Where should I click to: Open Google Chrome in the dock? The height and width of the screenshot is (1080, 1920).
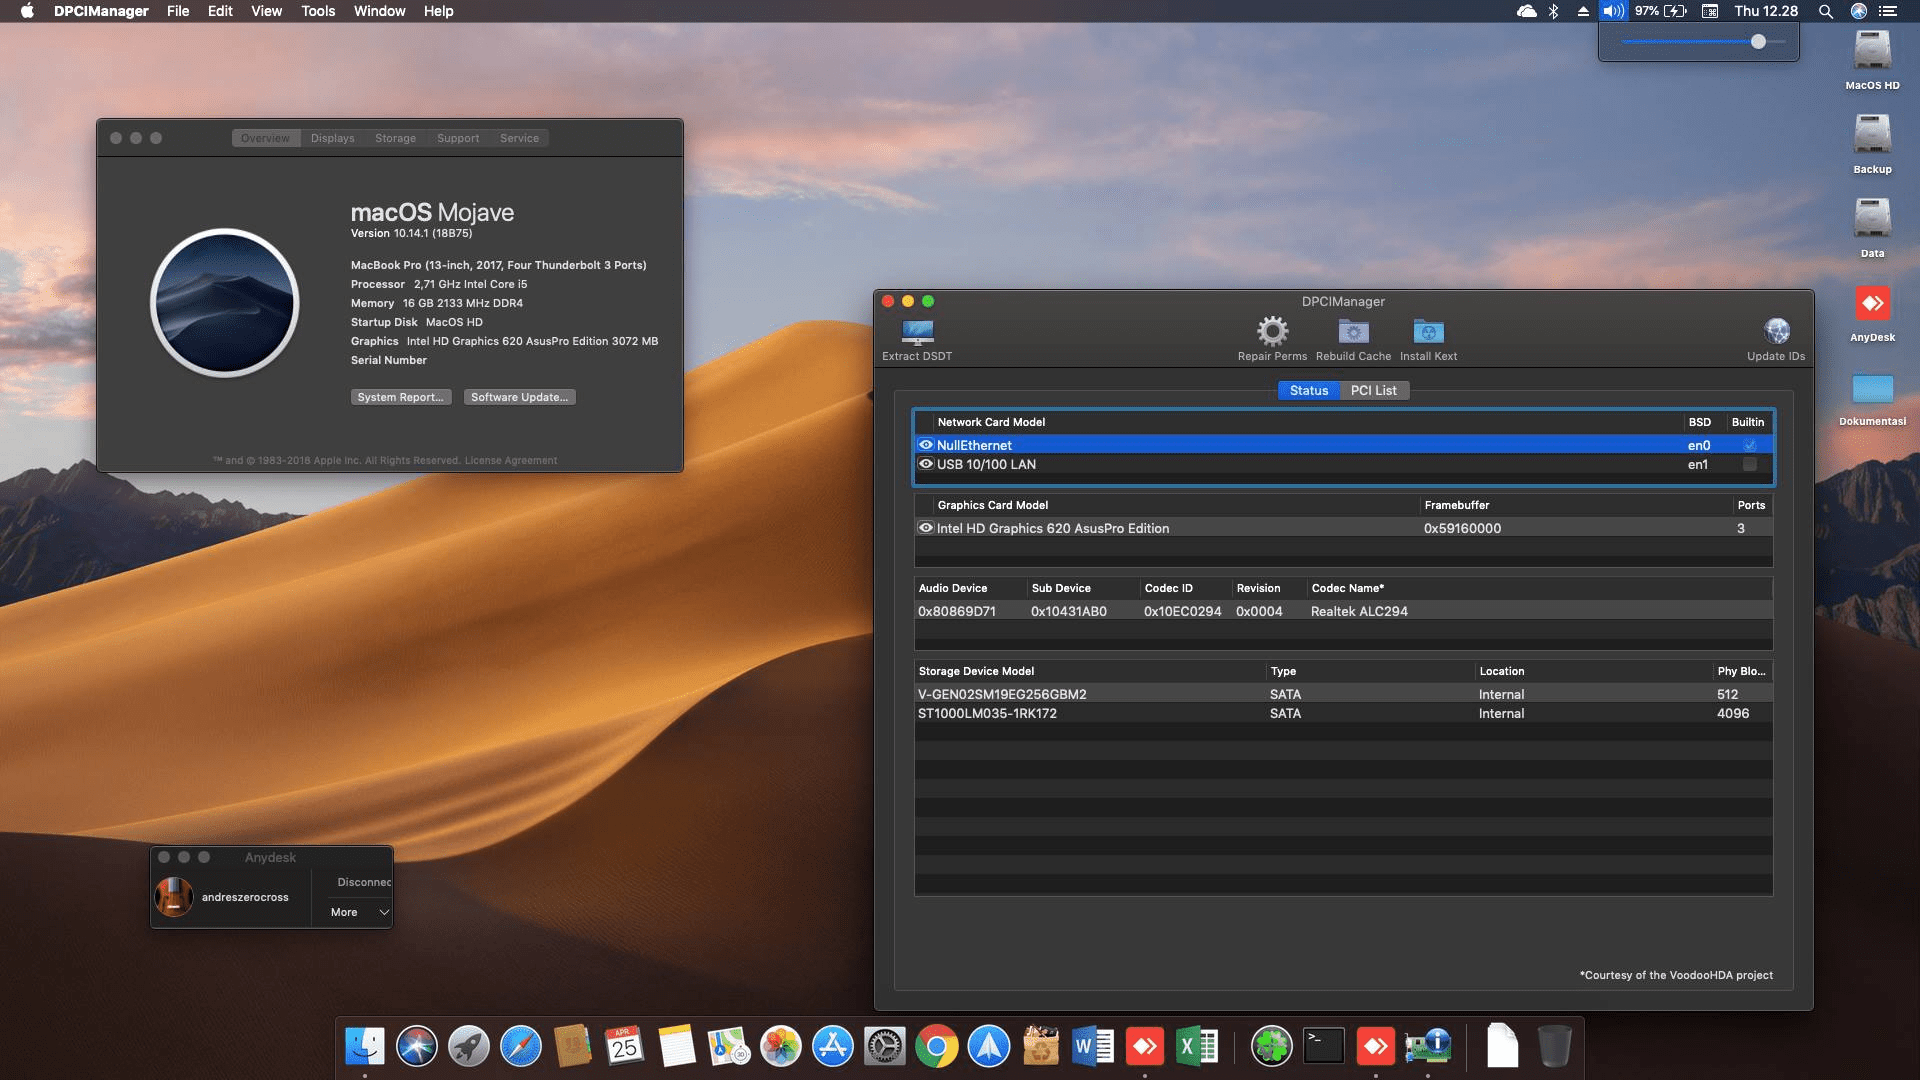click(937, 1047)
